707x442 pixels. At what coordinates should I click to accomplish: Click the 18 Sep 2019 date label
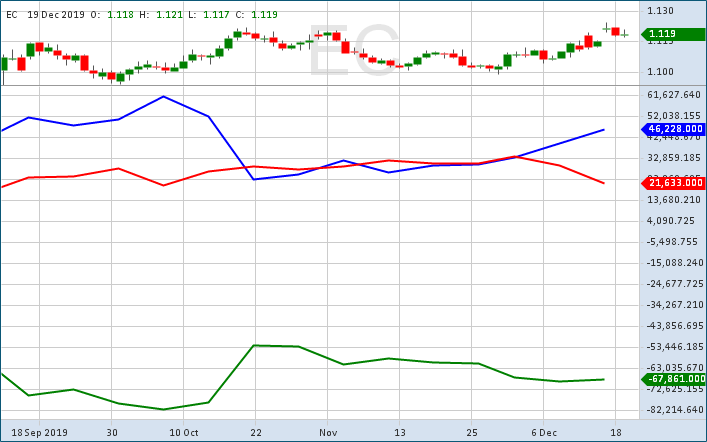click(x=39, y=433)
